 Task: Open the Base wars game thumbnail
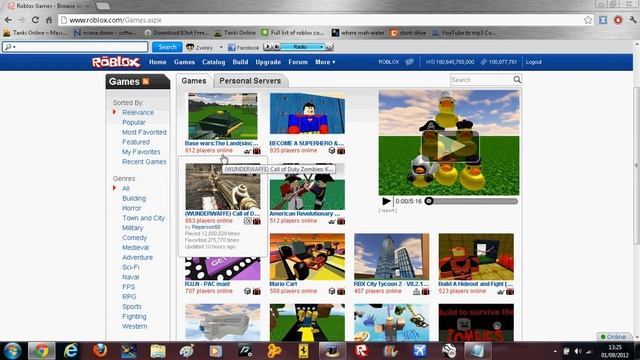pyautogui.click(x=223, y=116)
